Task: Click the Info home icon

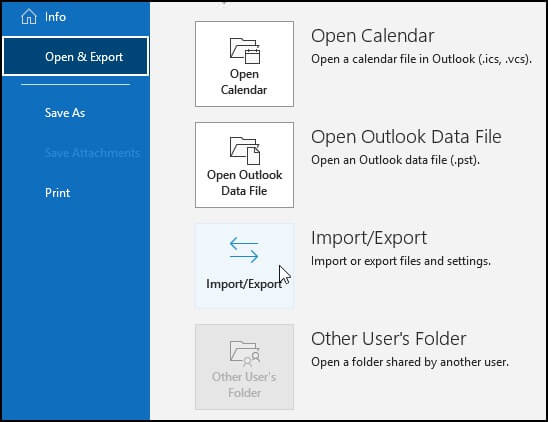Action: [x=29, y=16]
